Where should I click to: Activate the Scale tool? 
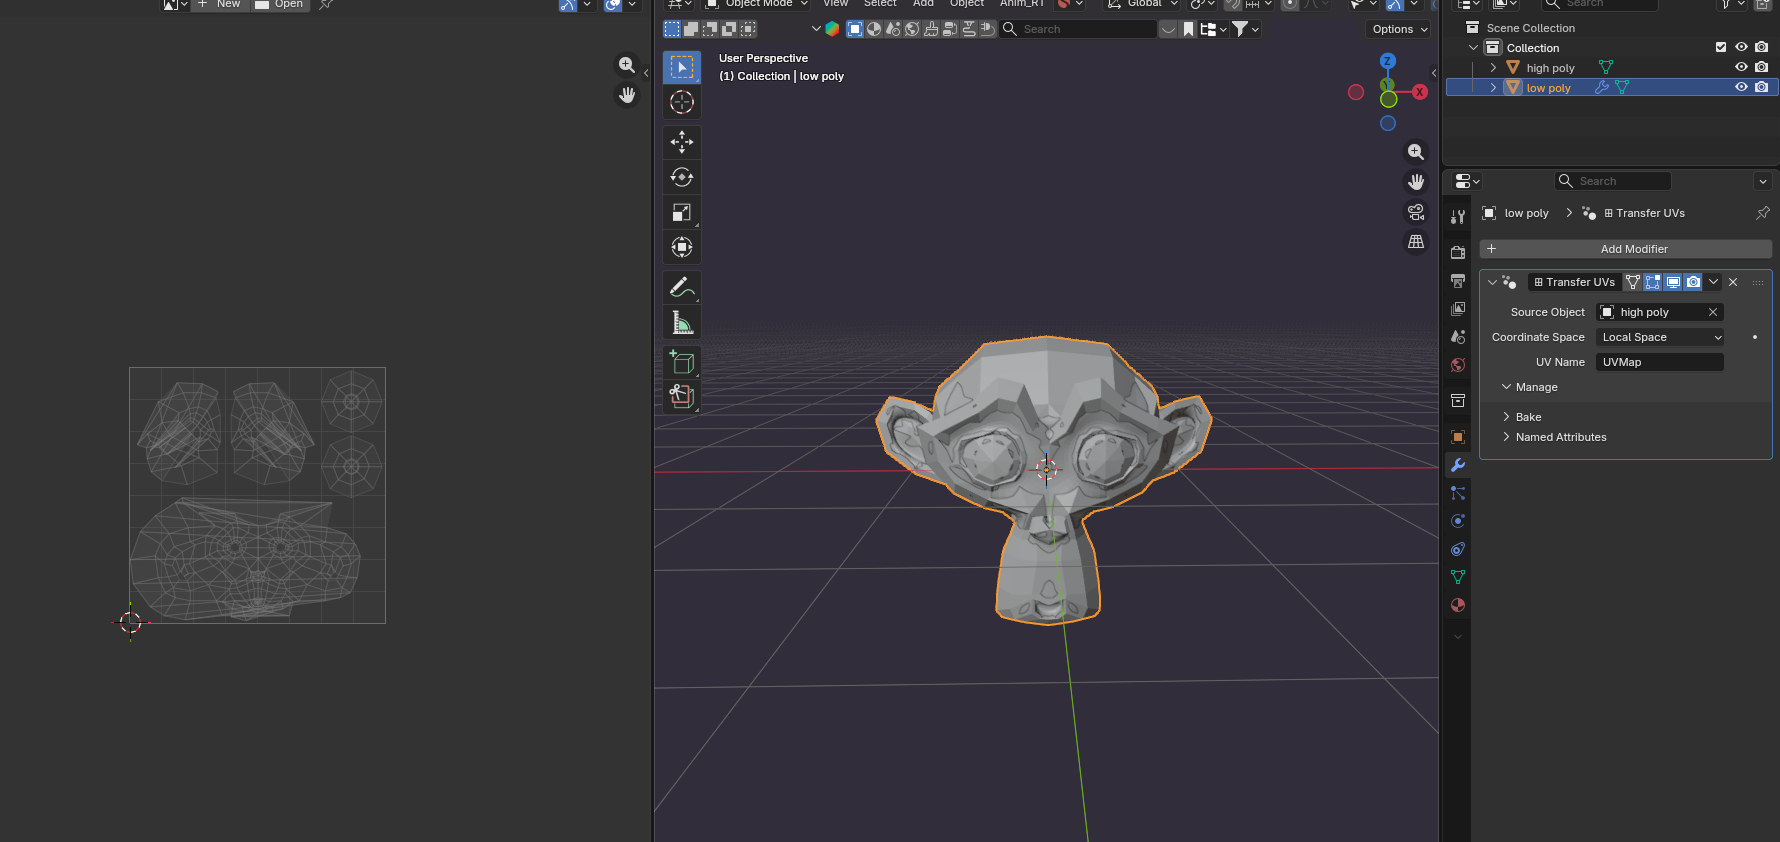point(682,212)
